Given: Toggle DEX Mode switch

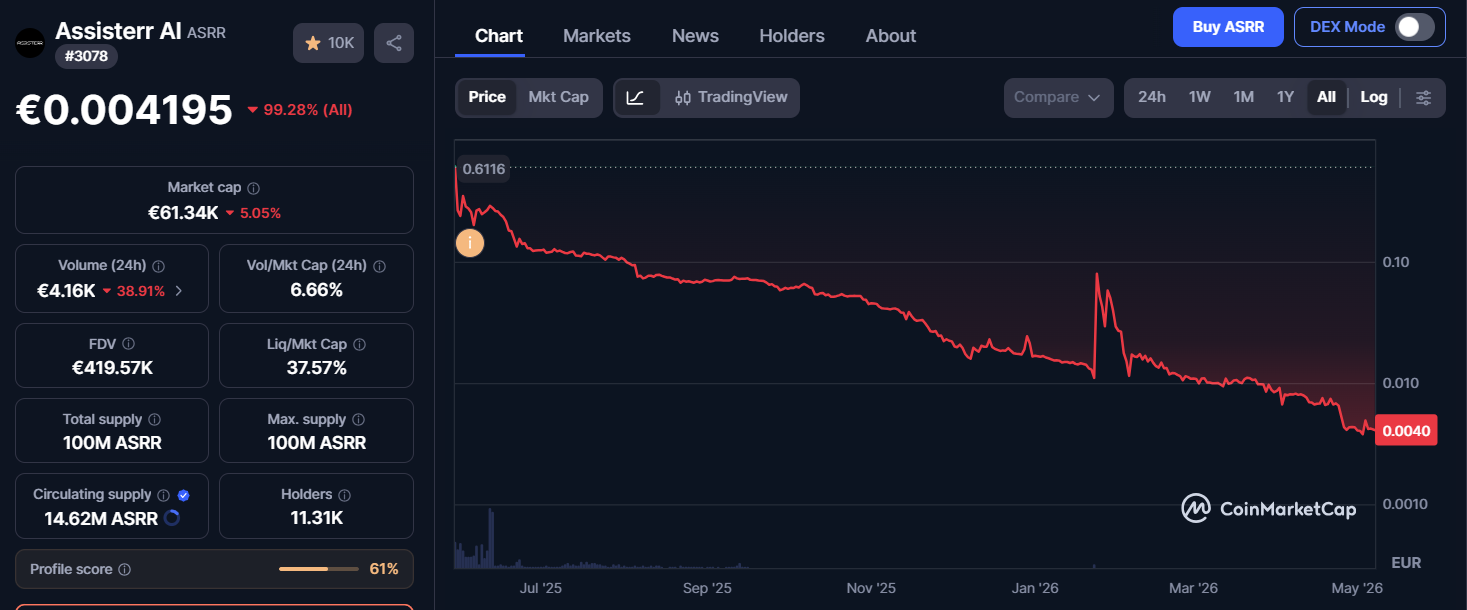Looking at the screenshot, I should [x=1415, y=27].
